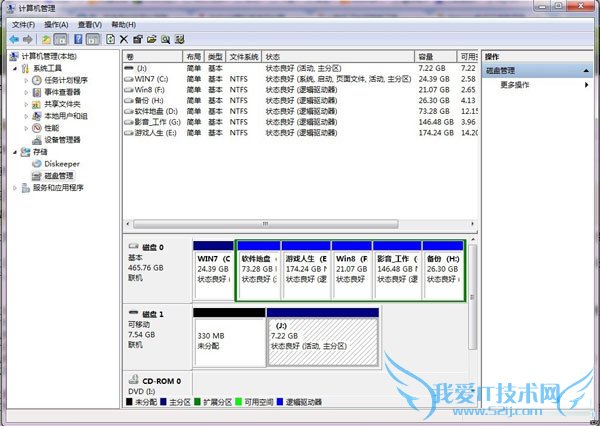Collapse the 磁盘管理 actions header arrow
Image resolution: width=600 pixels, height=426 pixels.
pyautogui.click(x=586, y=71)
